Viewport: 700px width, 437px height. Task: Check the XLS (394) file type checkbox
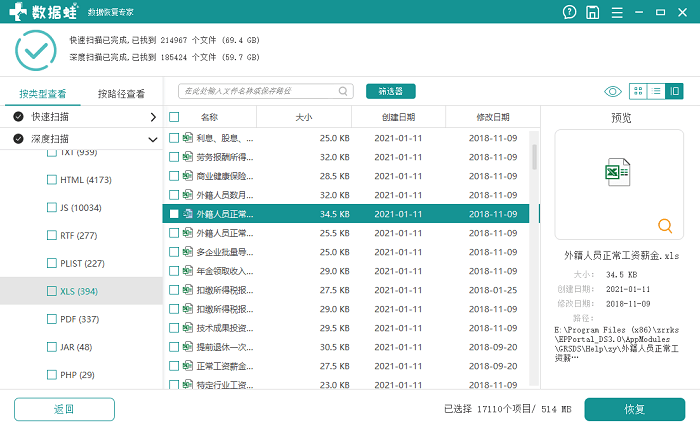[52, 291]
